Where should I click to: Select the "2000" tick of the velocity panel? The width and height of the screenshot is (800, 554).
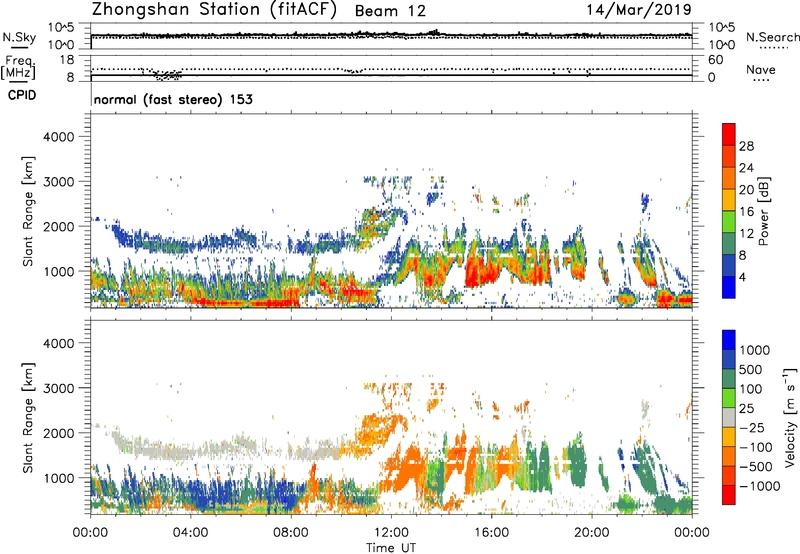(x=58, y=433)
